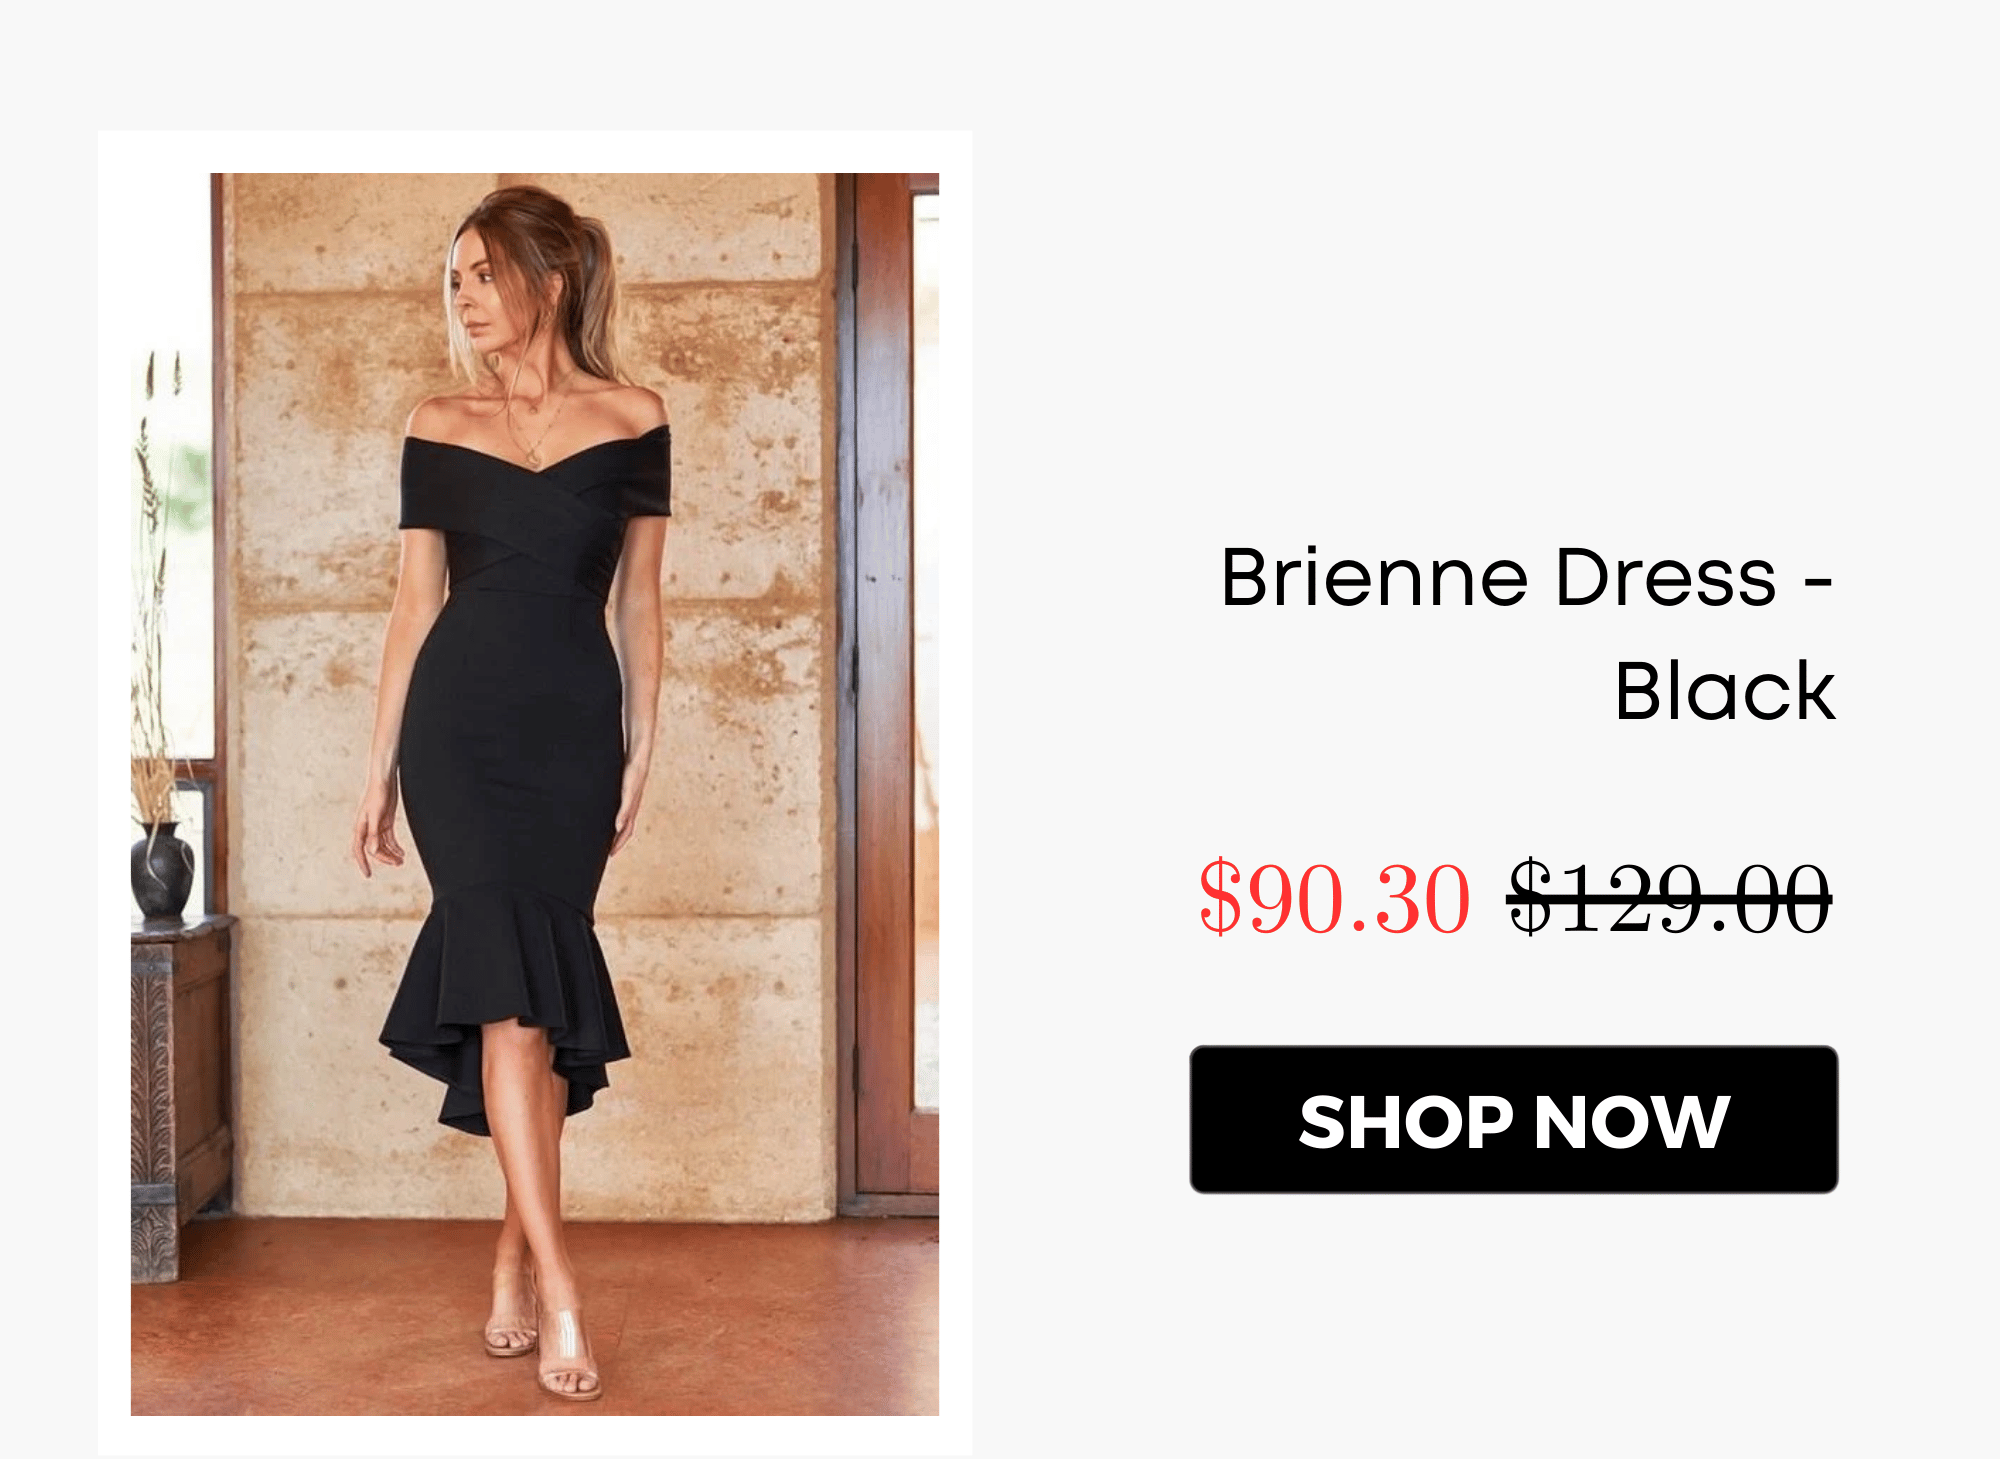
Task: Click the black vase in the photo
Action: pos(162,870)
